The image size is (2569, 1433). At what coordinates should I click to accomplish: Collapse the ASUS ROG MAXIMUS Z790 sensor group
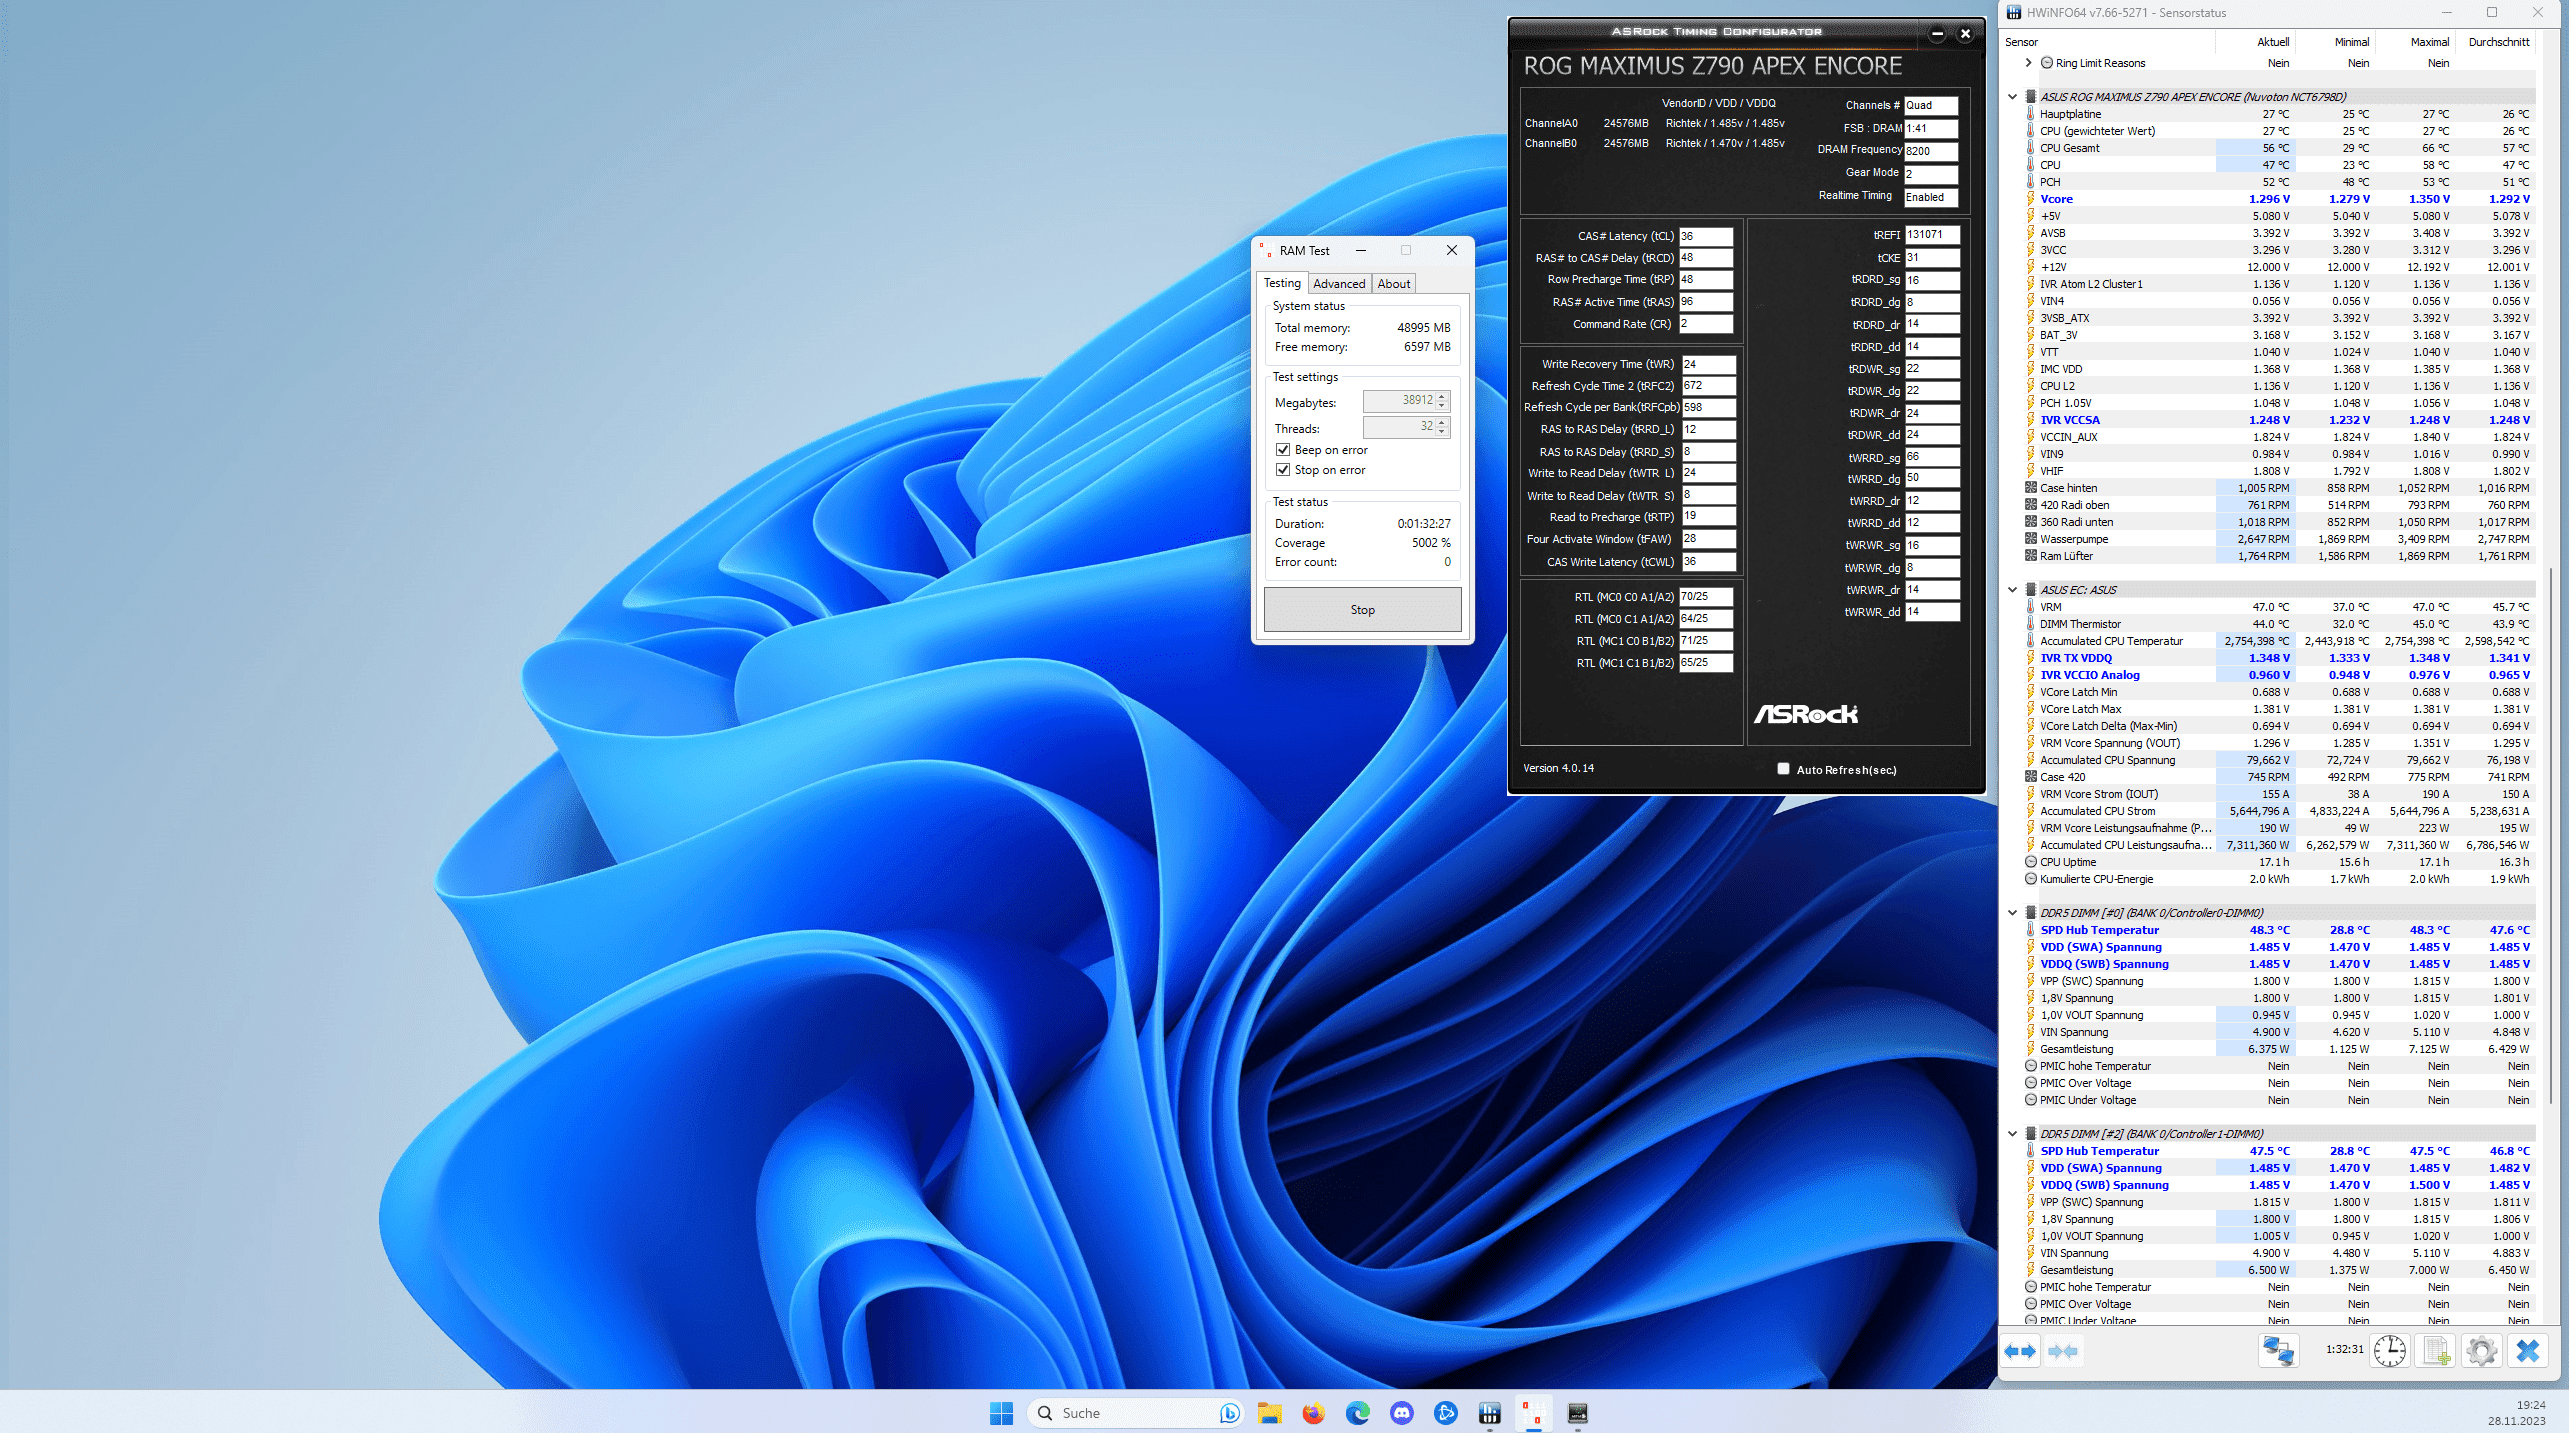(2013, 97)
